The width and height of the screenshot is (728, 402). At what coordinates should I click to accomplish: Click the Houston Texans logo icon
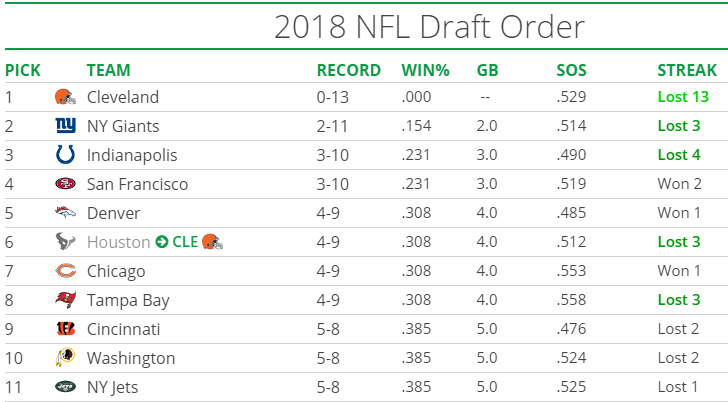click(65, 243)
